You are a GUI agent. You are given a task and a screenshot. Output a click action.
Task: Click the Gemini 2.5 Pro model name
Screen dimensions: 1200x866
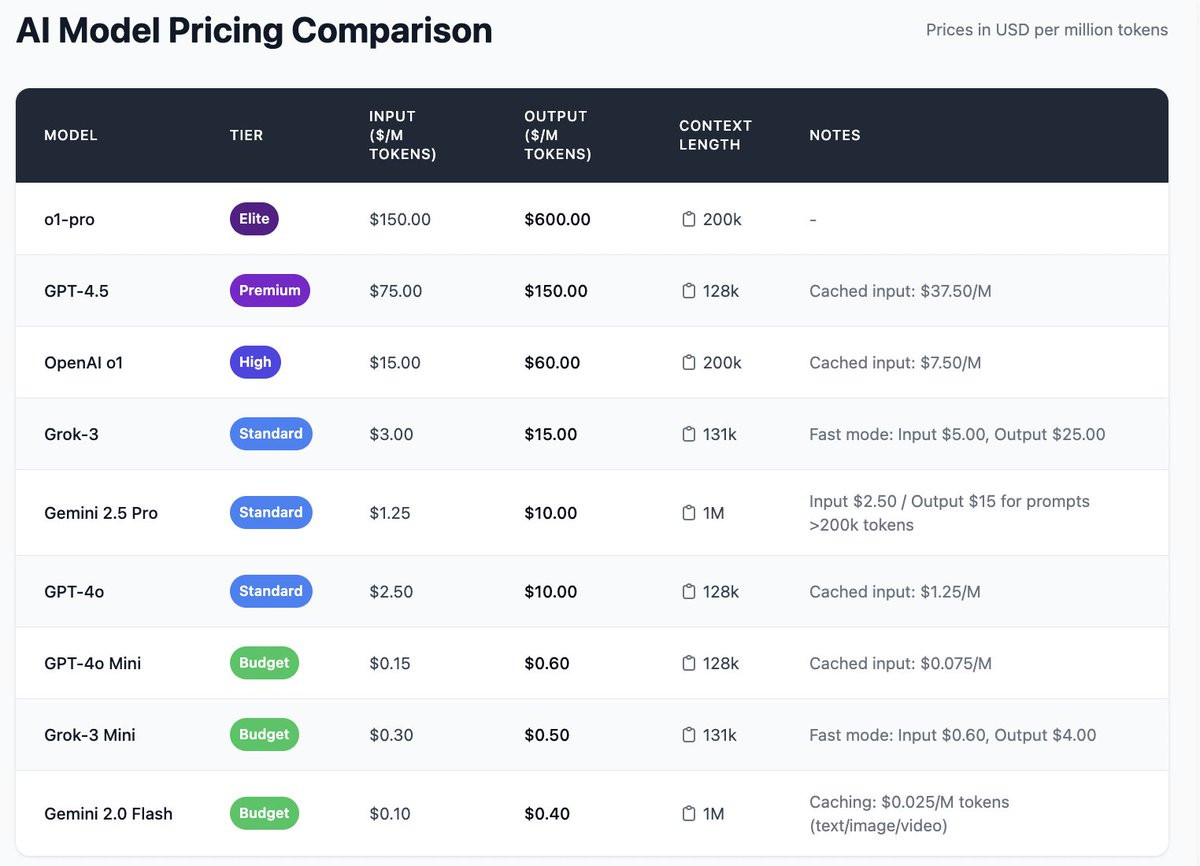coord(101,513)
